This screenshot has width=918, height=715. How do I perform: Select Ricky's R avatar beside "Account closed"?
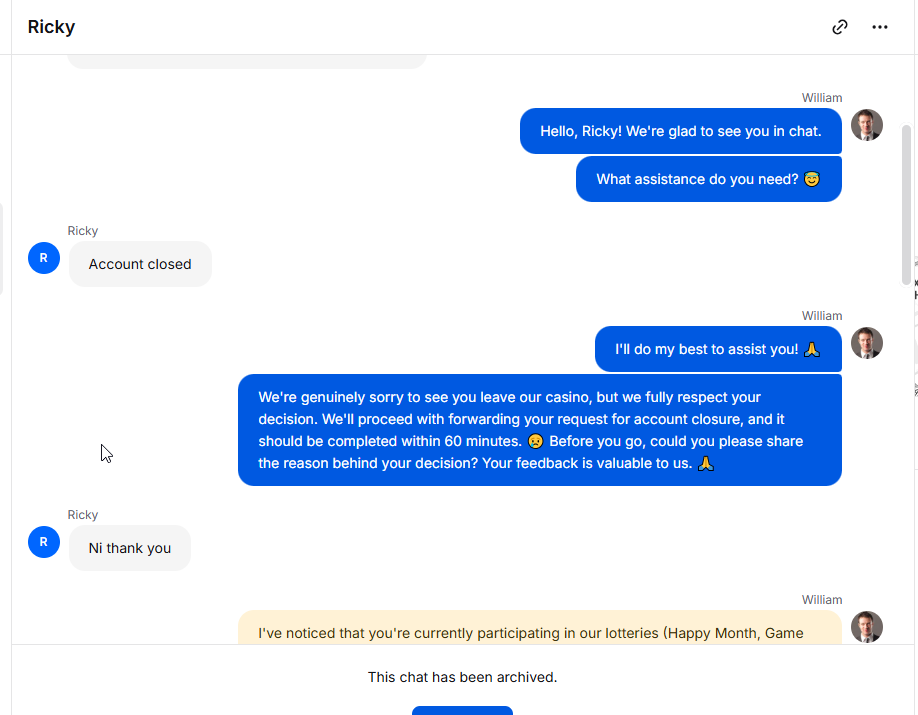coord(44,258)
